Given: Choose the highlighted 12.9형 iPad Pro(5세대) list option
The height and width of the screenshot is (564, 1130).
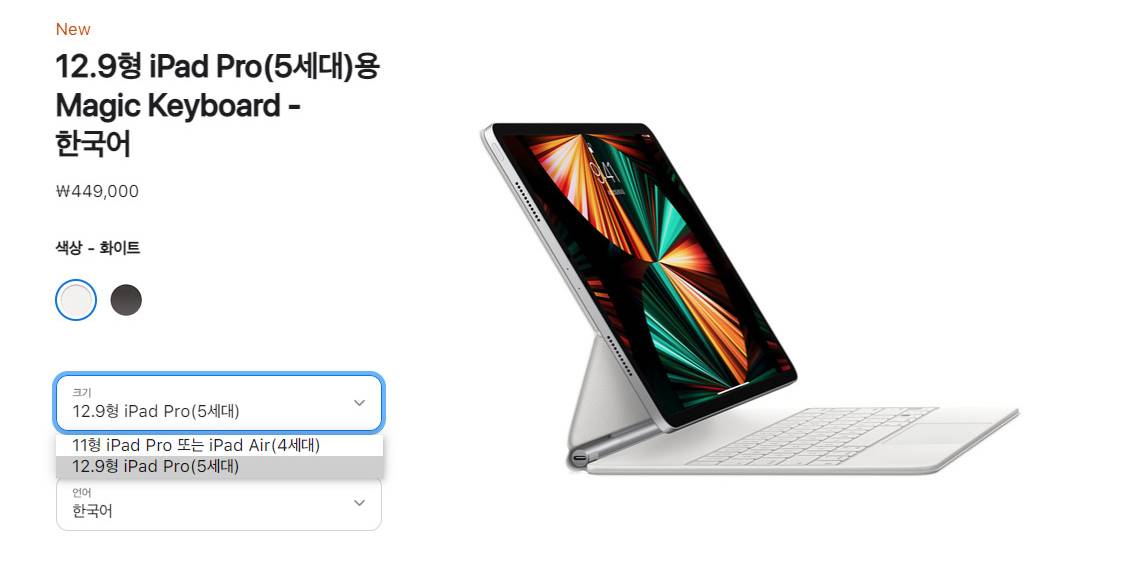Looking at the screenshot, I should pyautogui.click(x=219, y=466).
